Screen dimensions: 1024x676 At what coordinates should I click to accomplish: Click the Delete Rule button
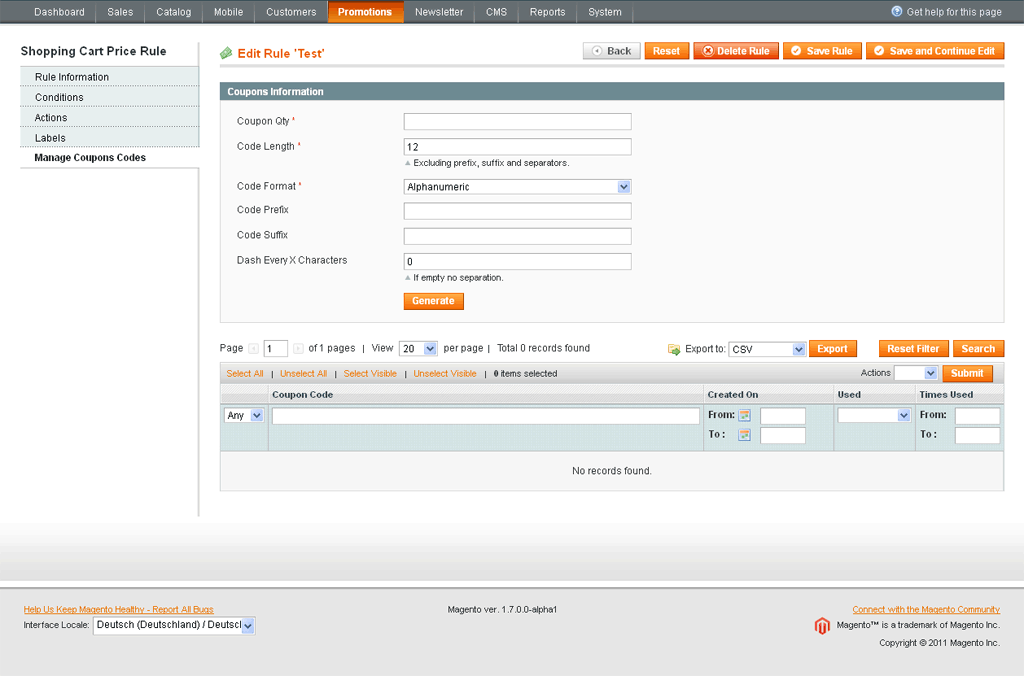736,51
